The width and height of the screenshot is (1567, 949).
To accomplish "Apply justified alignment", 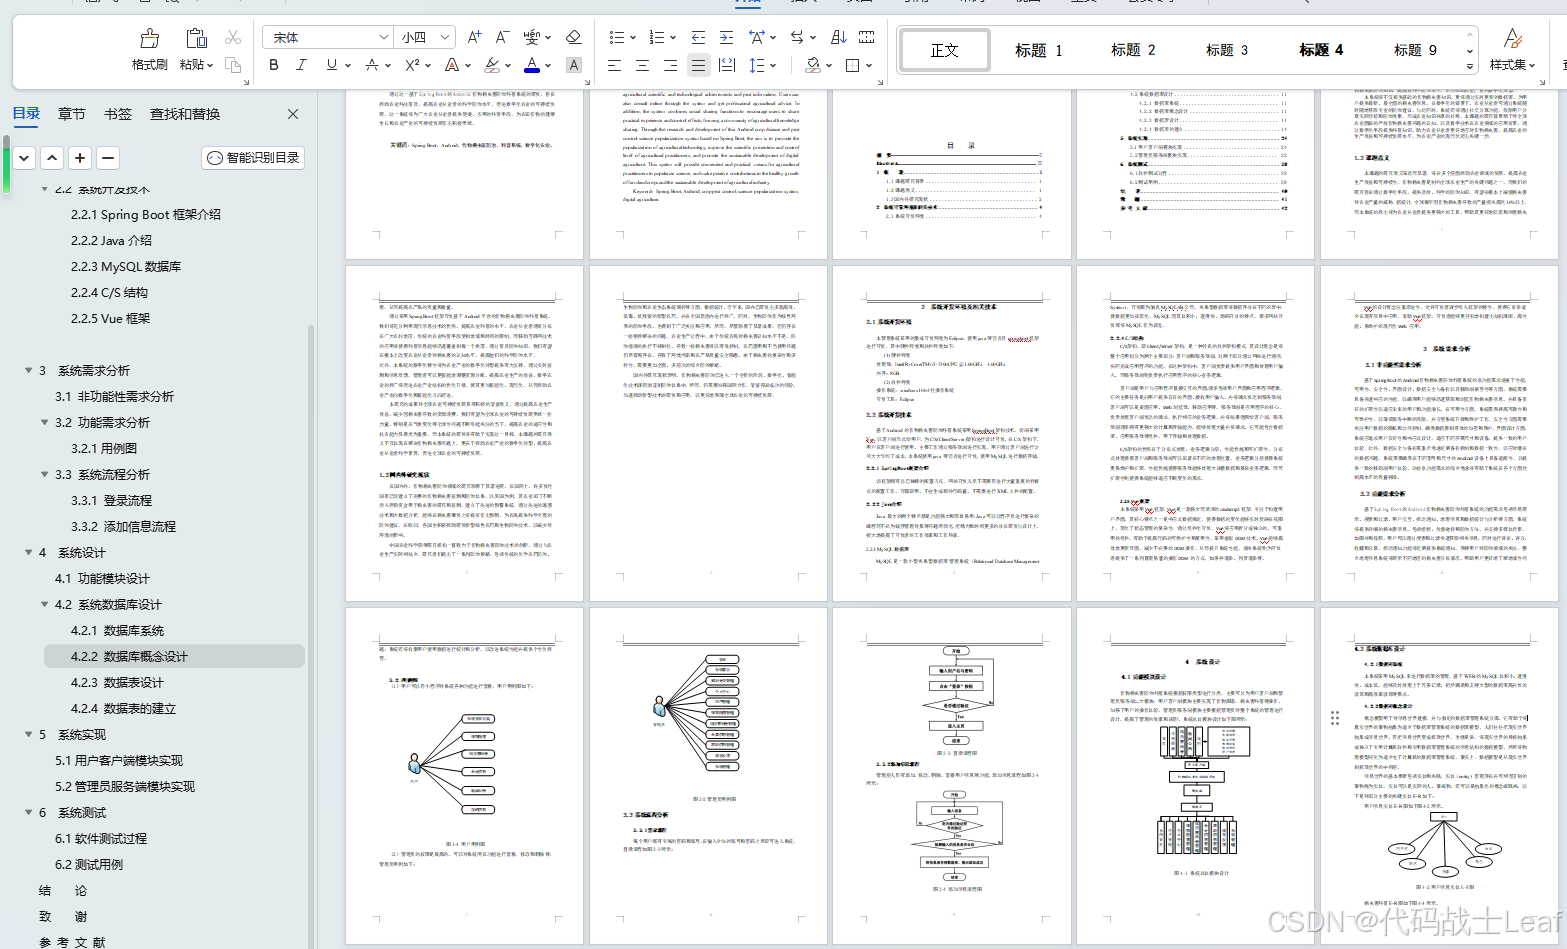I will pos(698,65).
